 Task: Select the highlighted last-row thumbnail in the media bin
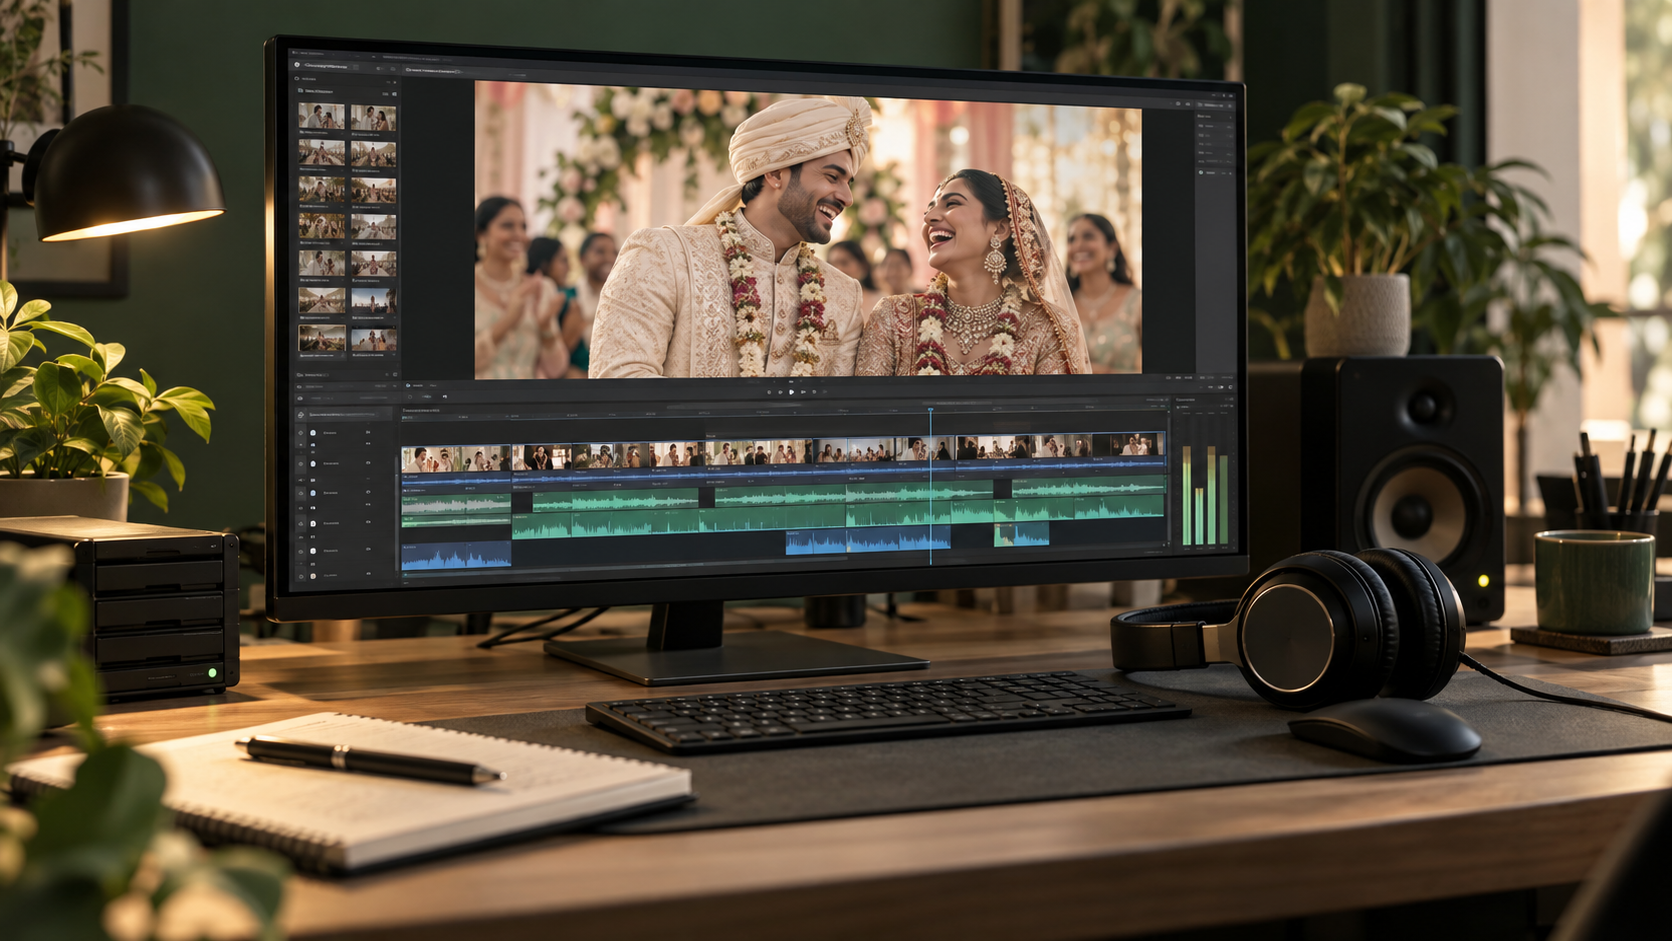click(x=322, y=338)
